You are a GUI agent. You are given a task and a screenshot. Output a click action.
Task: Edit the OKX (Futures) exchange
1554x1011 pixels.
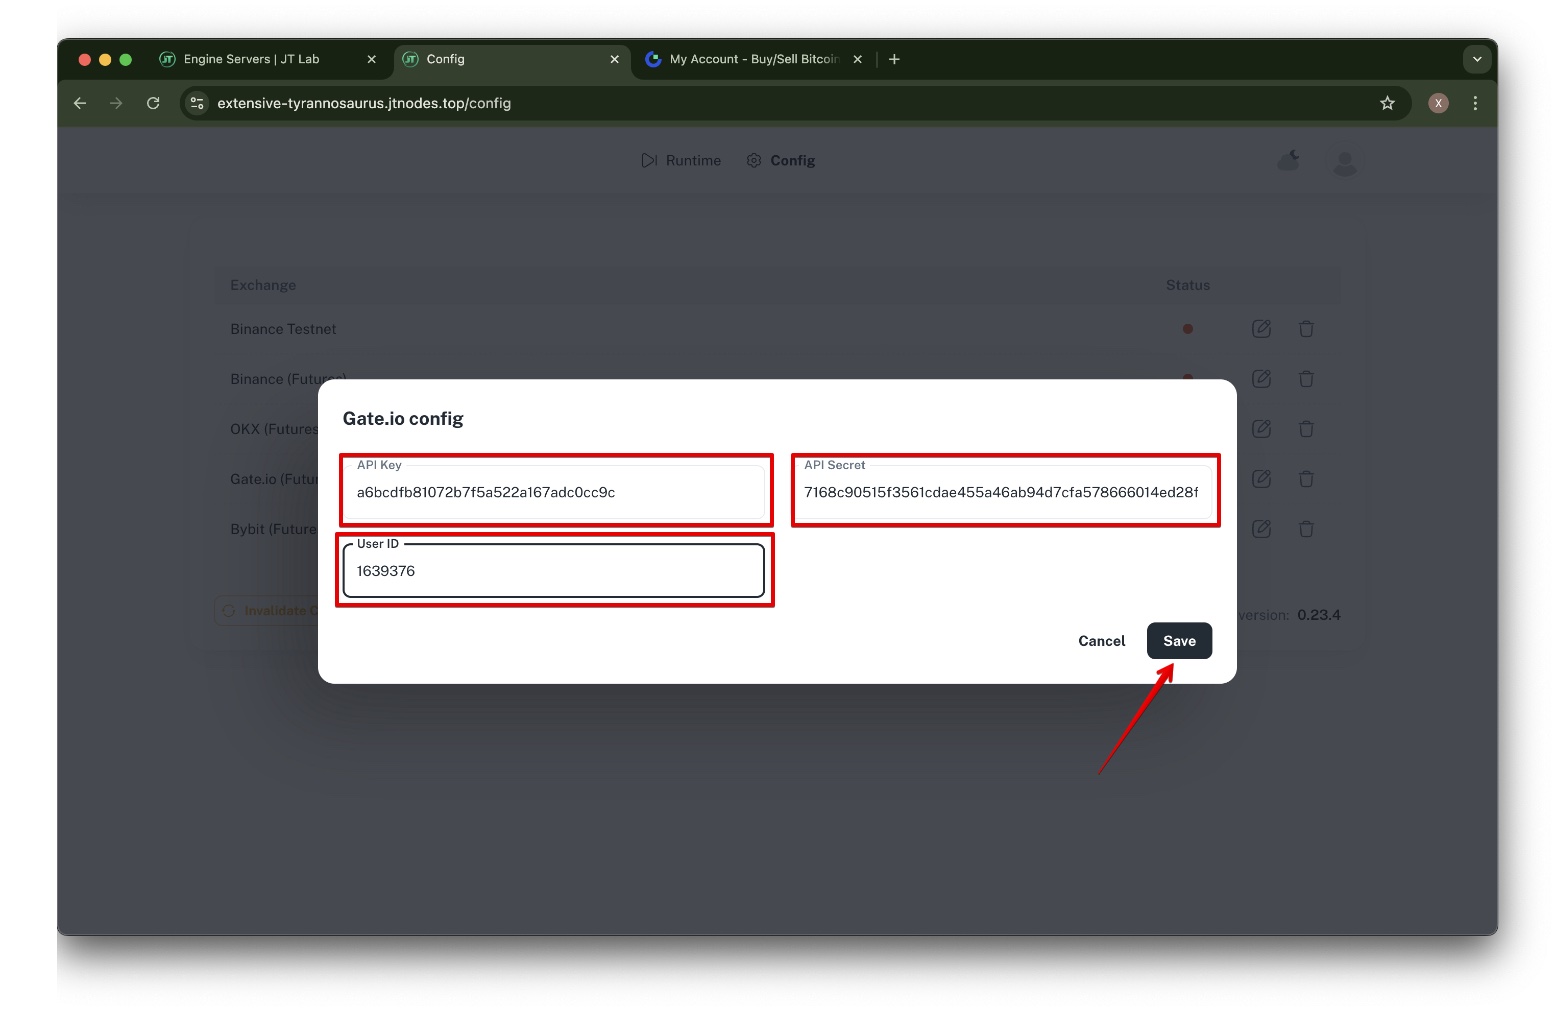[1261, 429]
